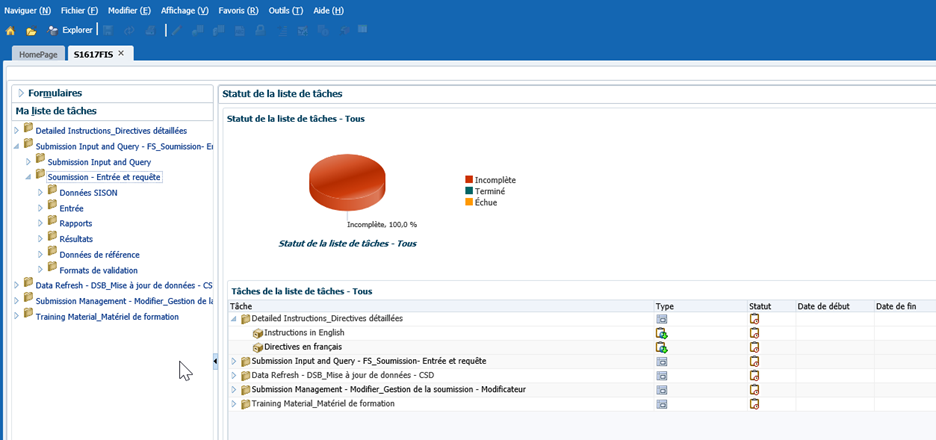Open Explorer from the toolbar
The width and height of the screenshot is (936, 440).
70,30
